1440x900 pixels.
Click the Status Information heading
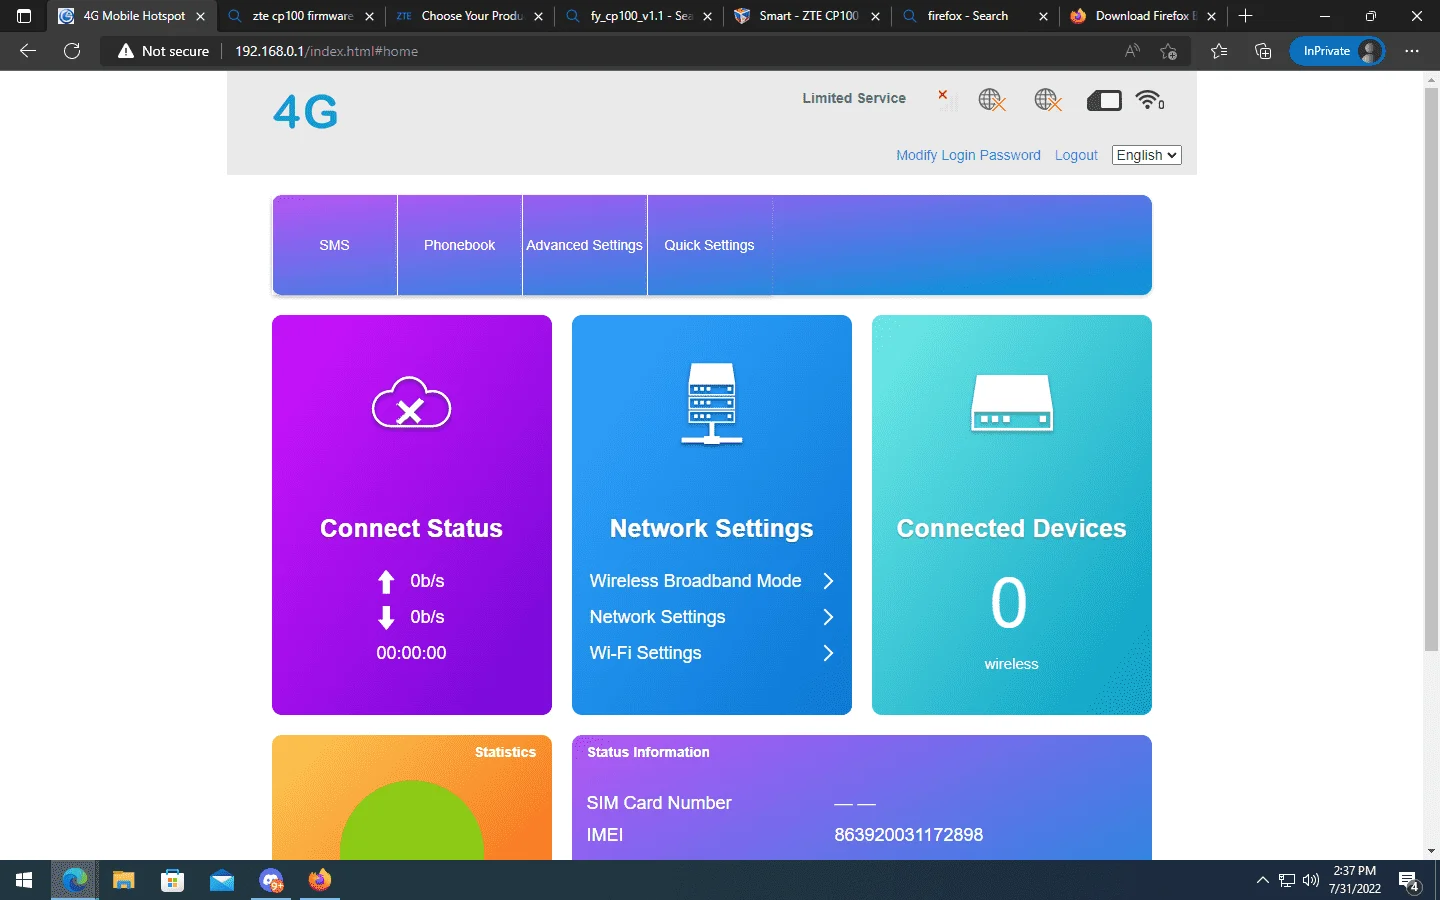(x=648, y=752)
